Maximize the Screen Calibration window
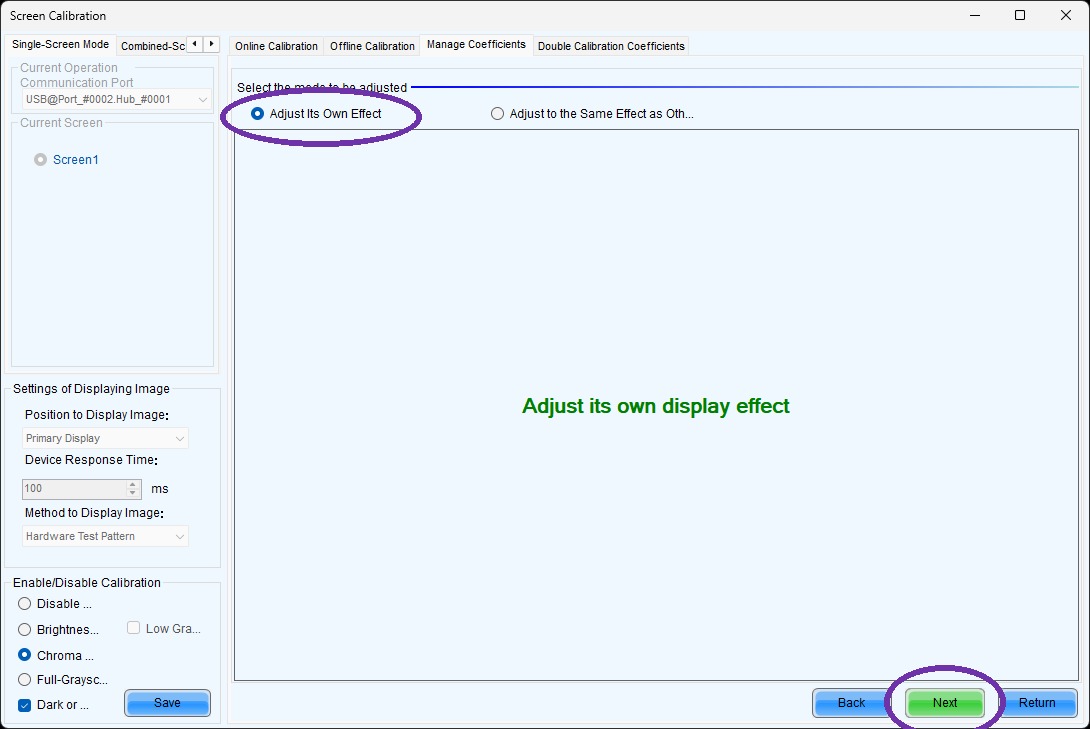Image resolution: width=1090 pixels, height=729 pixels. pos(1020,15)
